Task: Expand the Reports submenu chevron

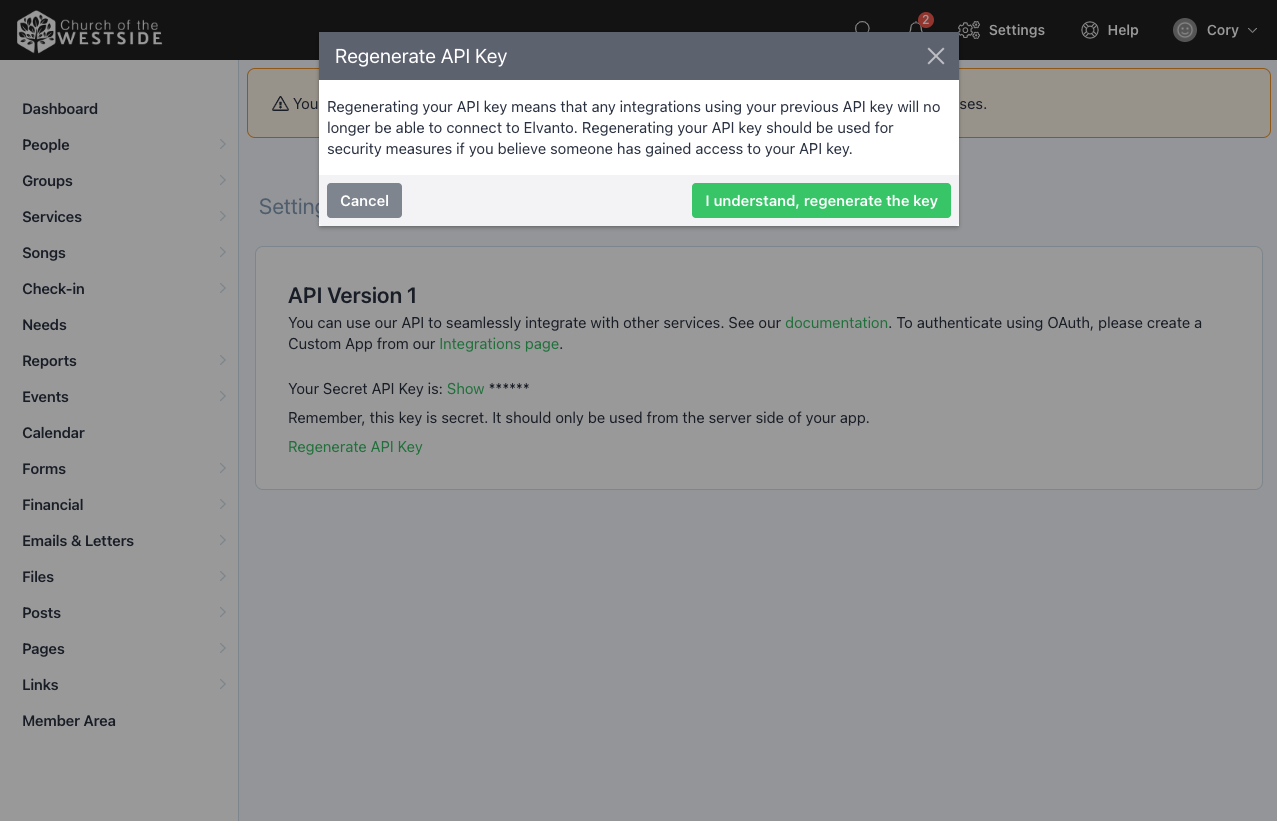Action: tap(222, 361)
